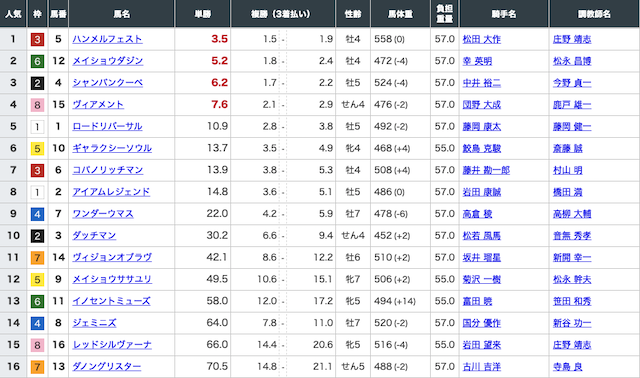
Task: Open horse page for ロードリバーサル
Action: pyautogui.click(x=107, y=126)
